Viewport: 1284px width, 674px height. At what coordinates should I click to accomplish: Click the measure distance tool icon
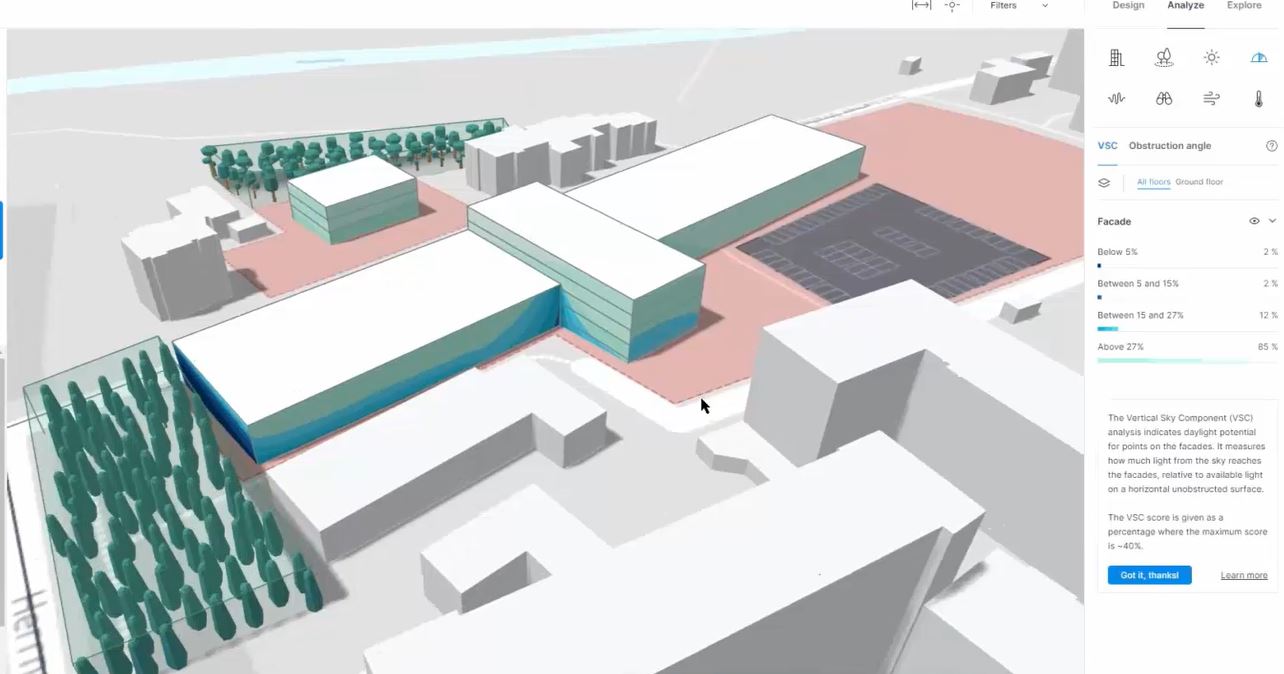click(x=921, y=6)
